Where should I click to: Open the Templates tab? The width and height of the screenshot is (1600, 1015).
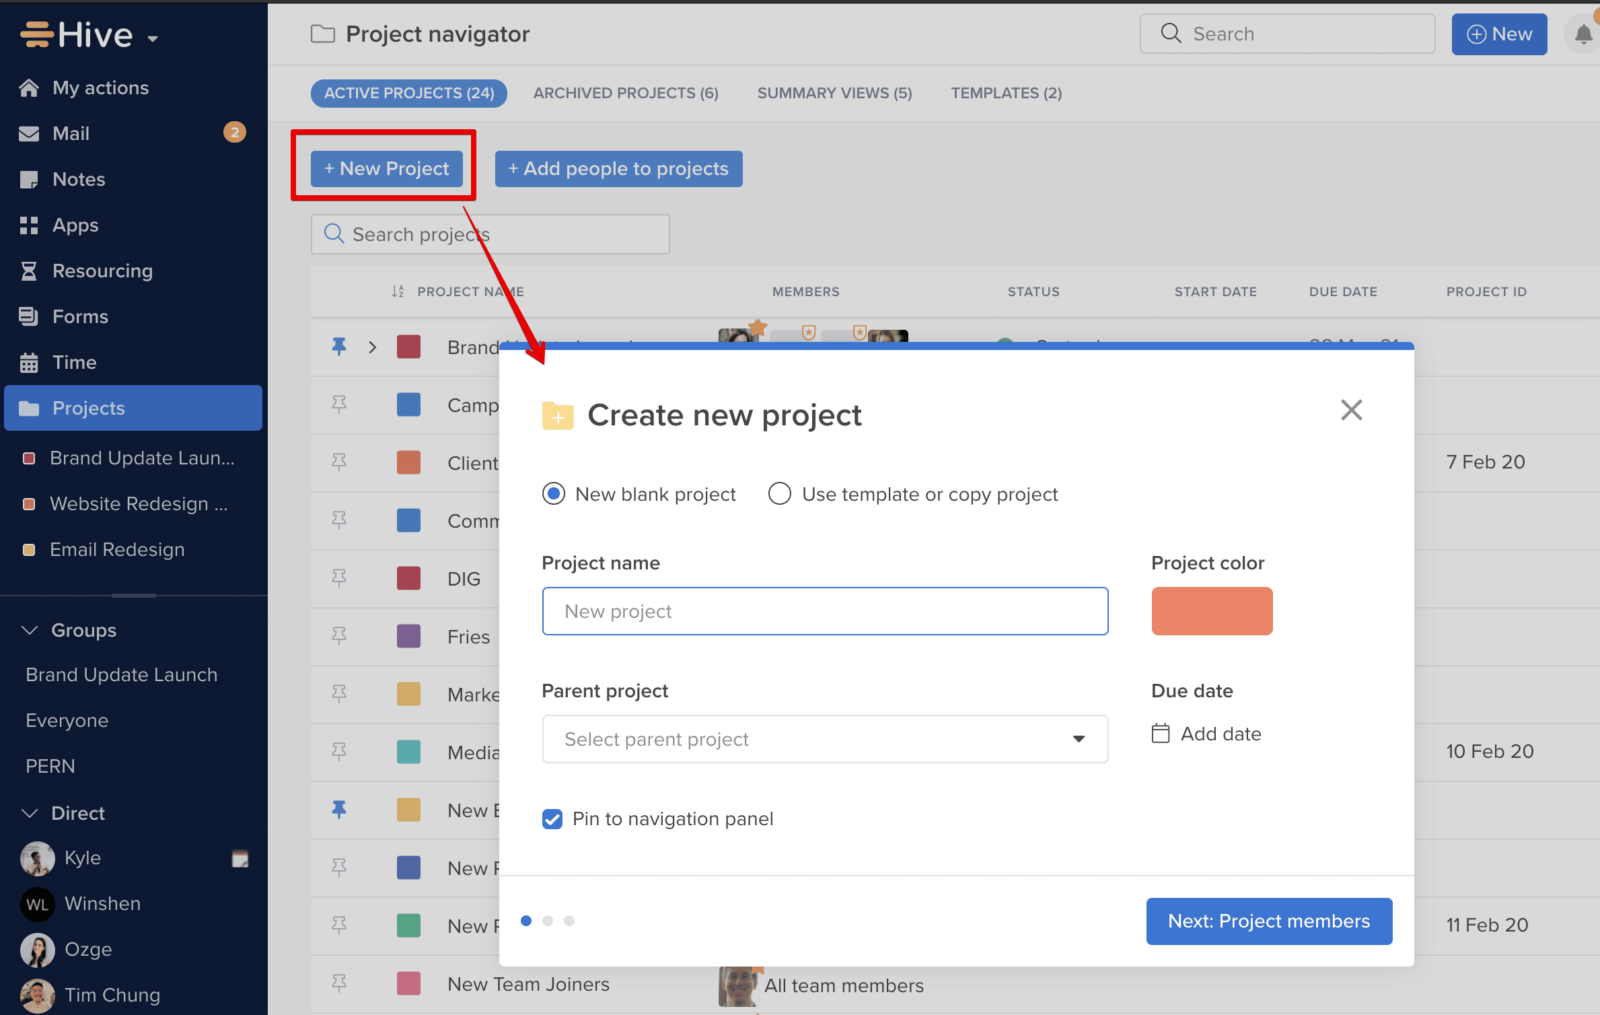[1006, 92]
